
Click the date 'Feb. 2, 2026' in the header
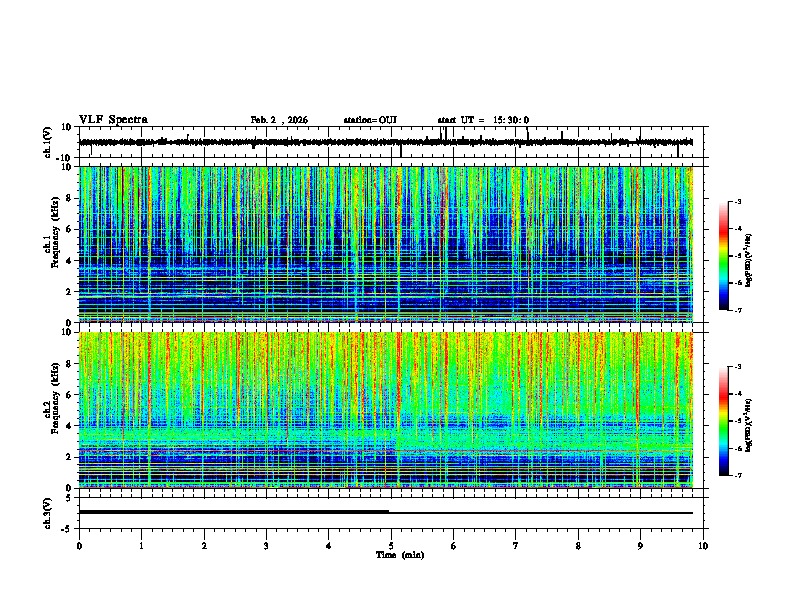click(279, 120)
